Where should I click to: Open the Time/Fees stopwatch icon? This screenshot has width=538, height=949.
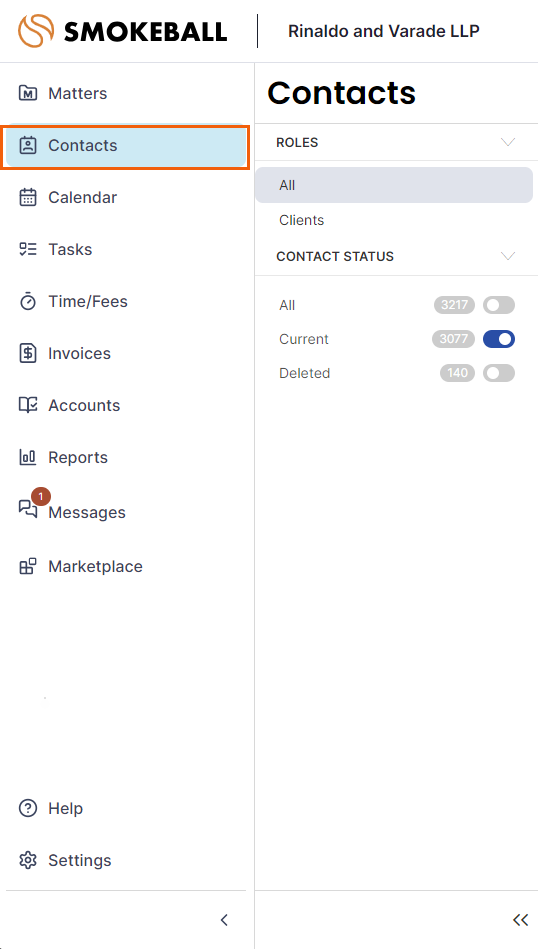[28, 301]
